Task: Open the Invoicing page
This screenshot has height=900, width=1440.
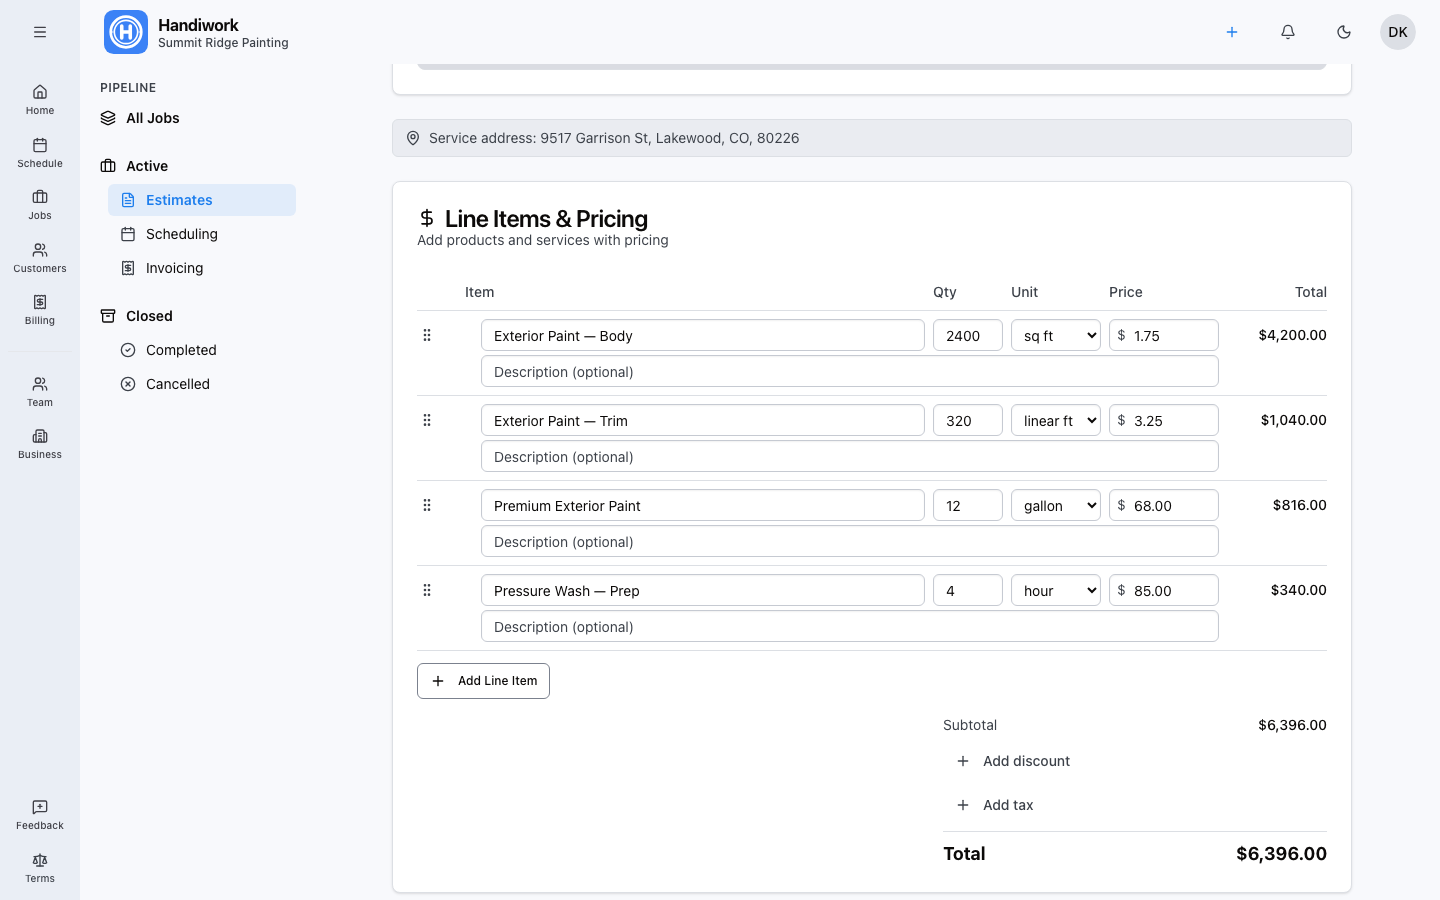Action: [202, 268]
